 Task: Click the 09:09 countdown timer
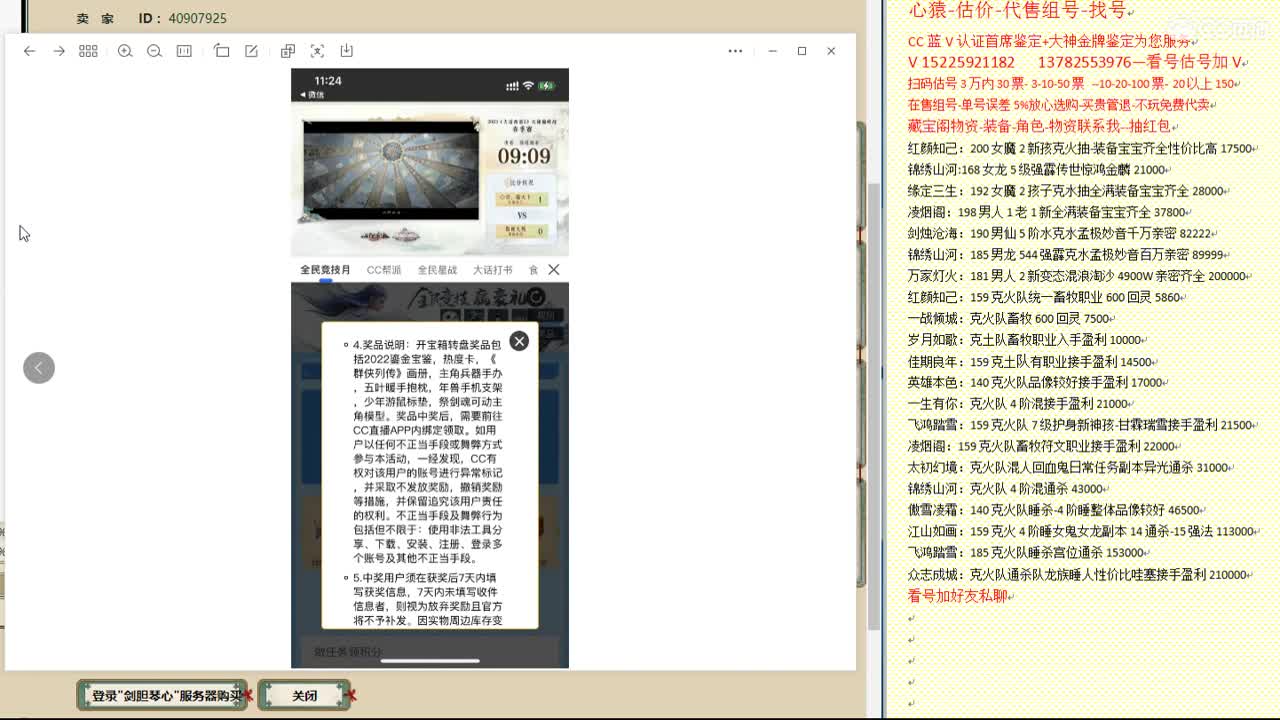(524, 157)
